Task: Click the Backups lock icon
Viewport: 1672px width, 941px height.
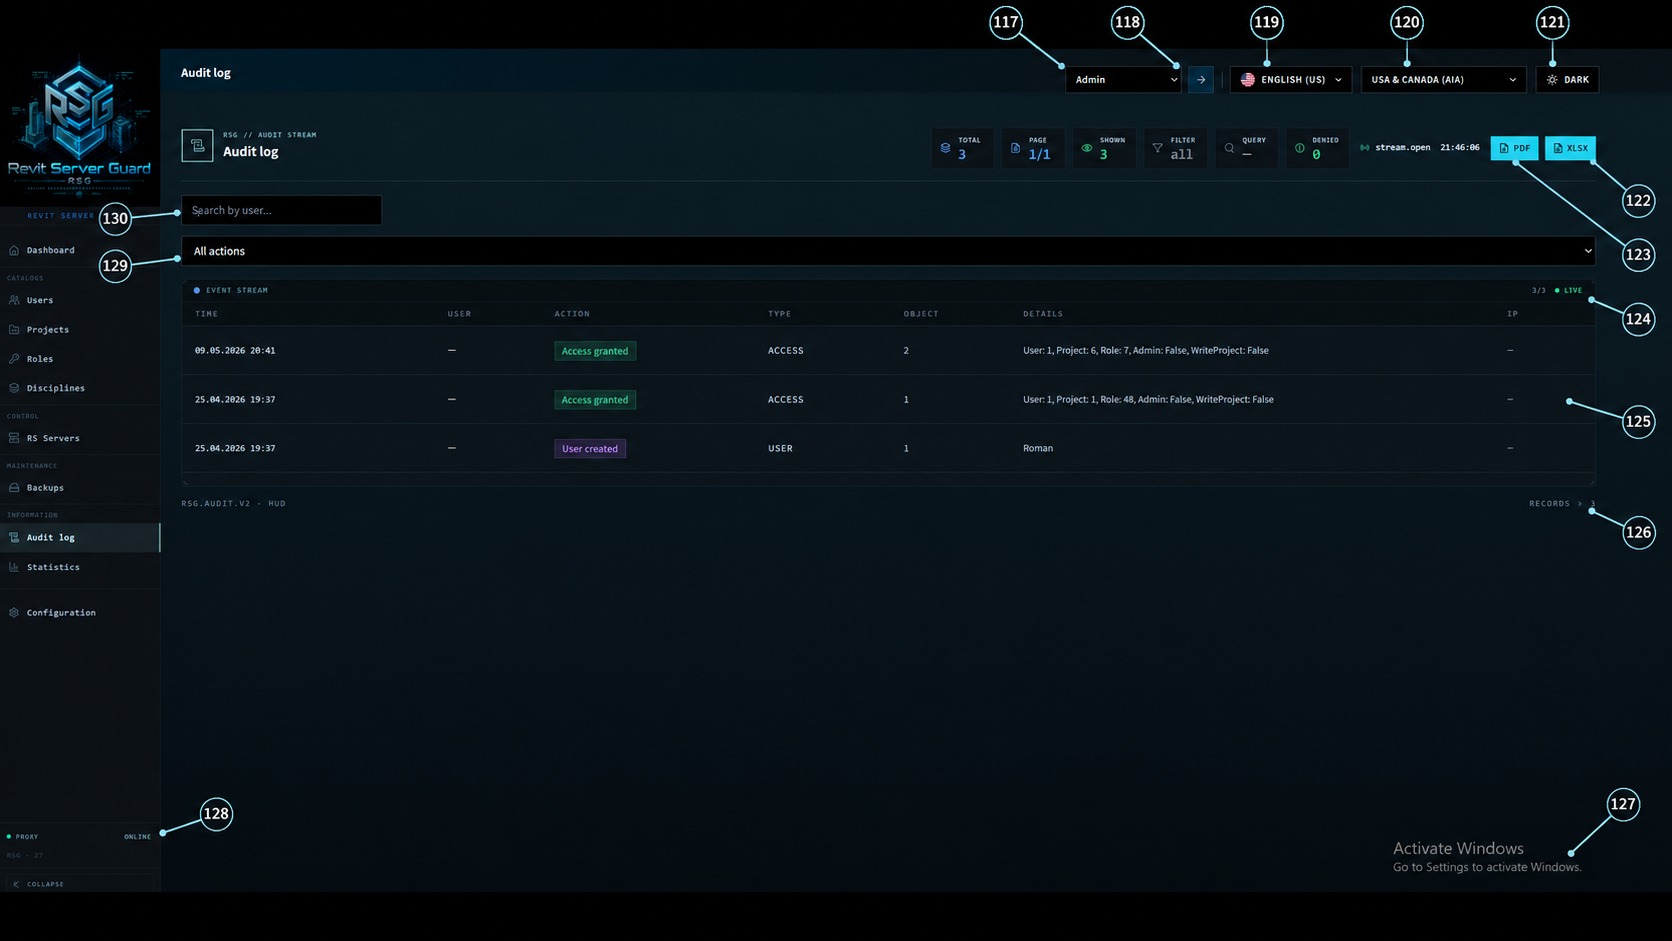Action: (14, 487)
